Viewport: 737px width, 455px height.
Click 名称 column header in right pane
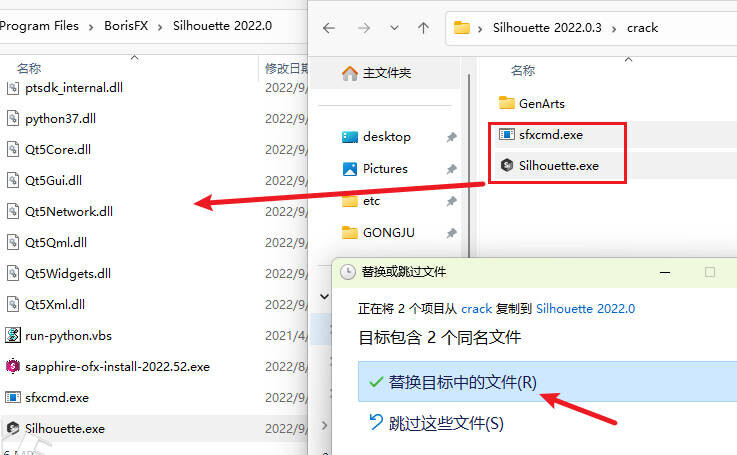(523, 71)
